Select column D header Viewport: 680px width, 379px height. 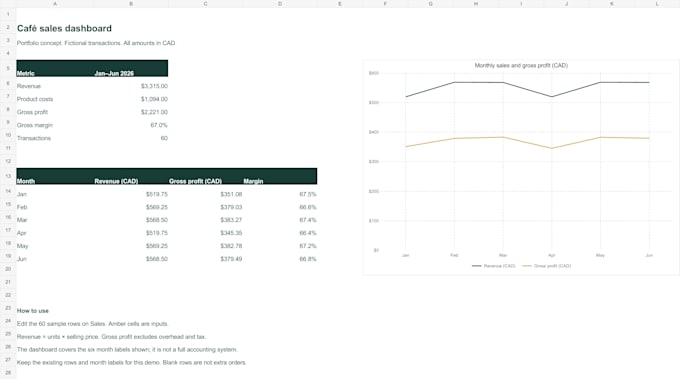pos(280,3)
